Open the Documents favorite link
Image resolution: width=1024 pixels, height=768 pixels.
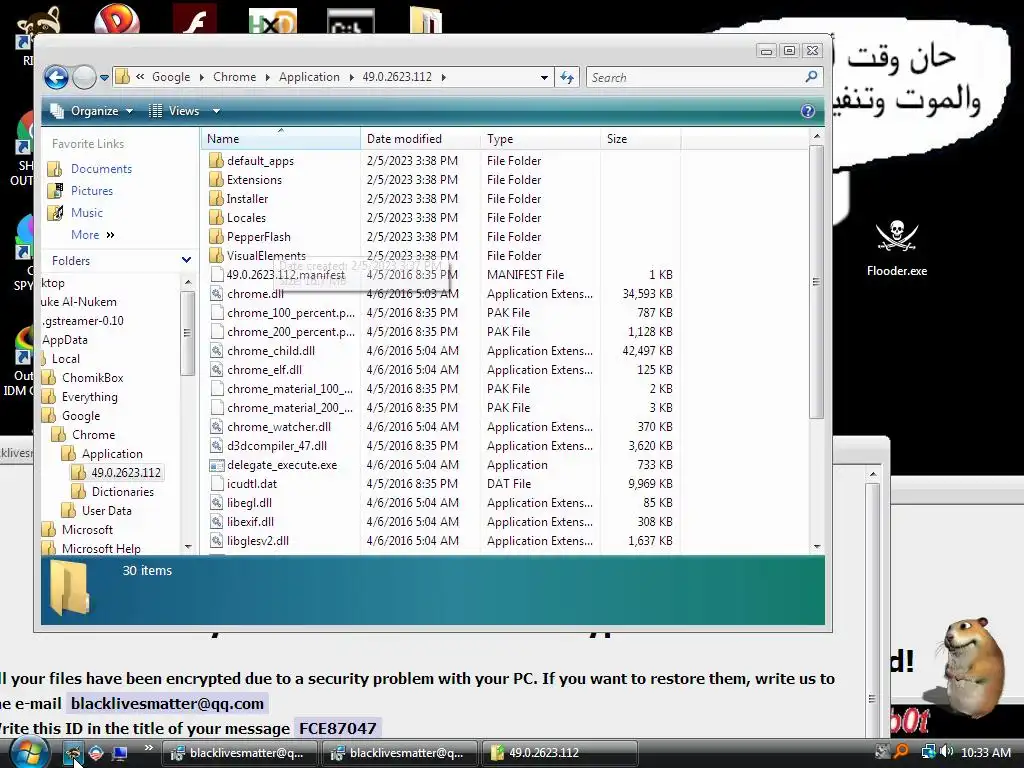pos(101,168)
